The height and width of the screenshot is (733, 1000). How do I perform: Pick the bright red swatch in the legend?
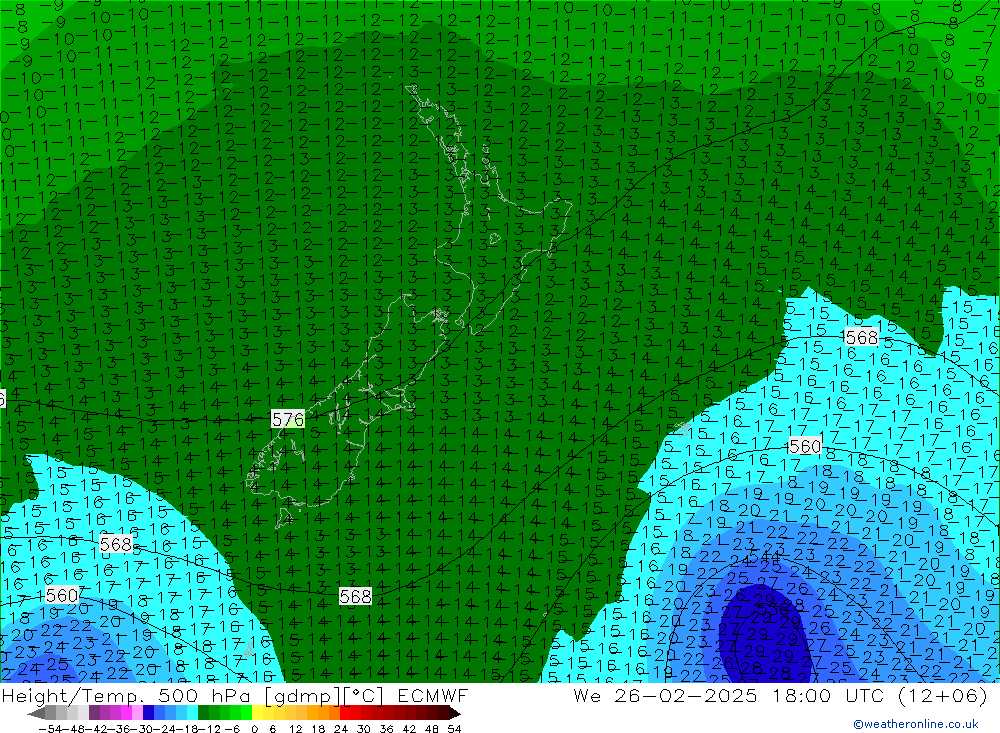pos(348,713)
